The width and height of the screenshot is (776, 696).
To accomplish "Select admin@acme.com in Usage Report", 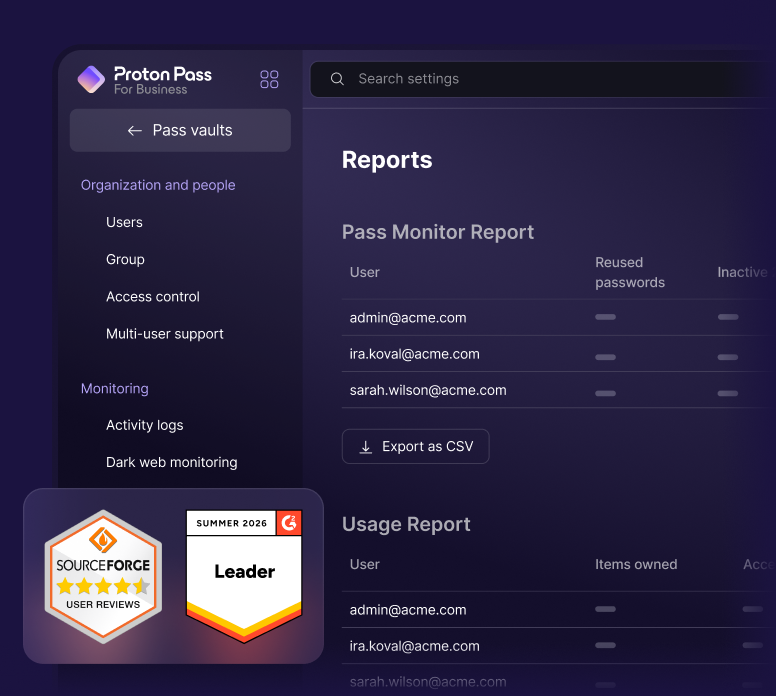I will click(408, 610).
